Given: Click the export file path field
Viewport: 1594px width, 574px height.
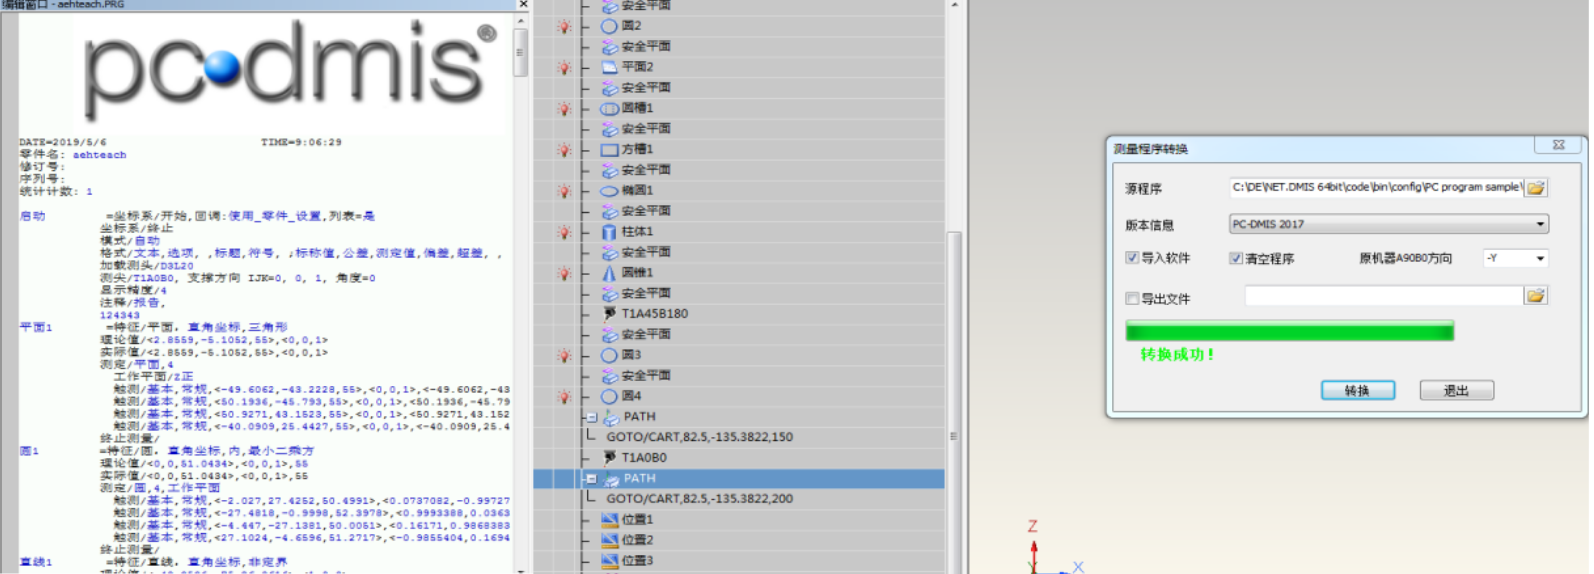Looking at the screenshot, I should [1384, 296].
